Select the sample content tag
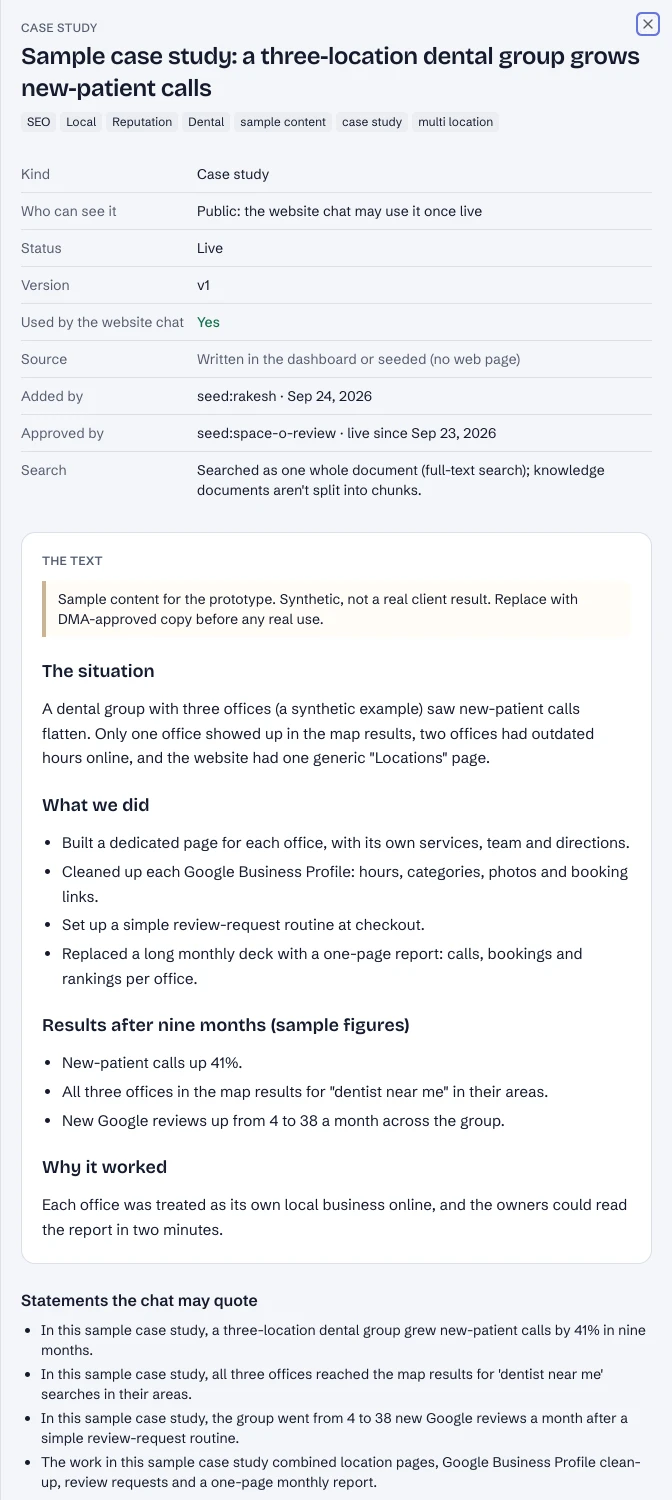The height and width of the screenshot is (1500, 672). point(283,122)
